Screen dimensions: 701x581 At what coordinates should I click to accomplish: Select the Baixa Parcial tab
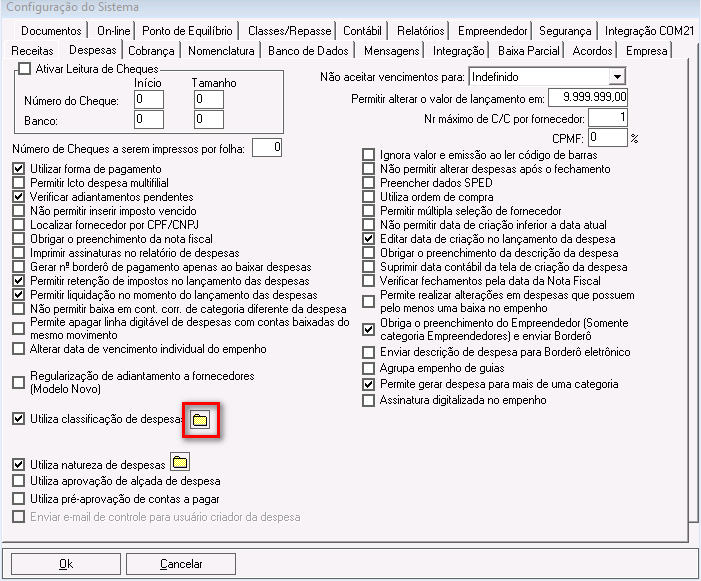(529, 51)
